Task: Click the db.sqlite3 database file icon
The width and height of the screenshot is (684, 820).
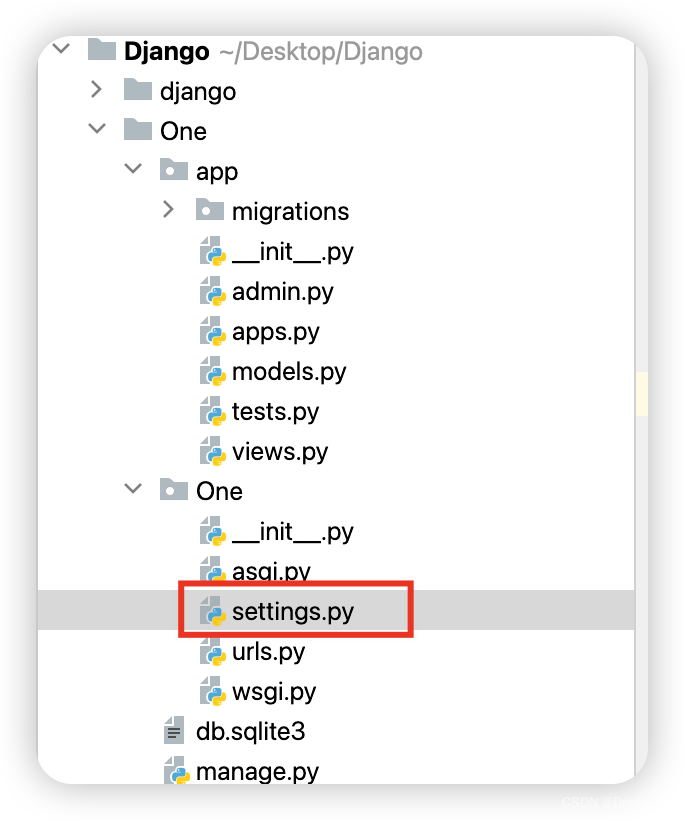Action: pos(174,731)
